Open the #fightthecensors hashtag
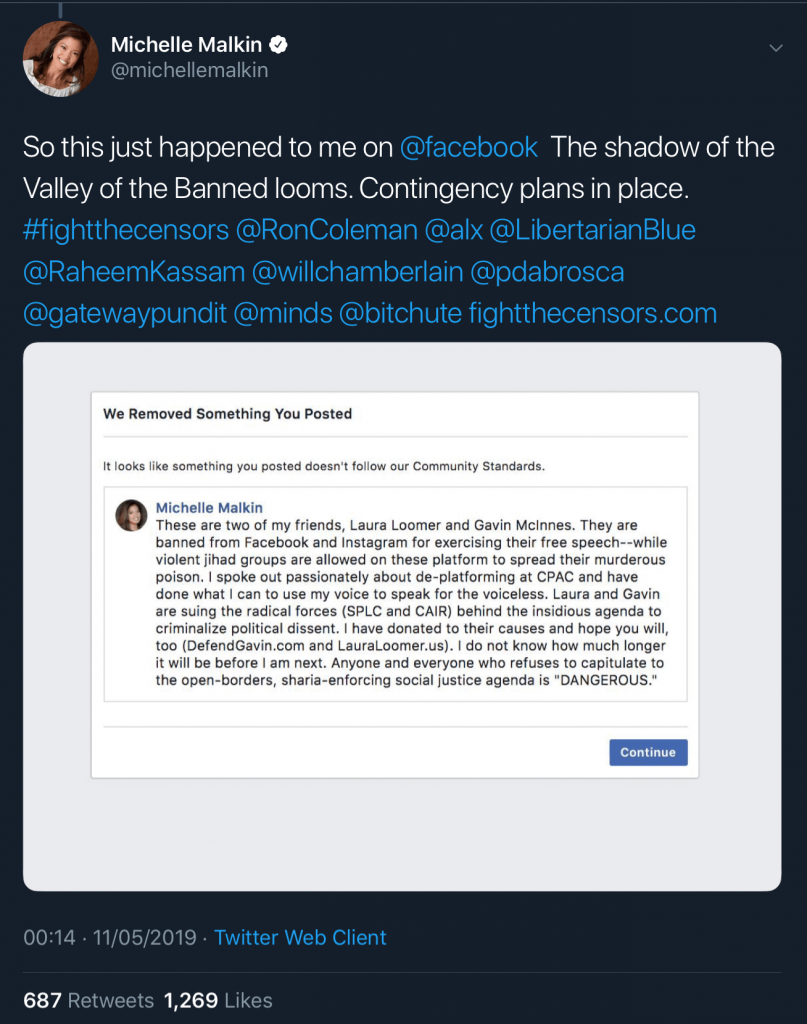 tap(125, 230)
